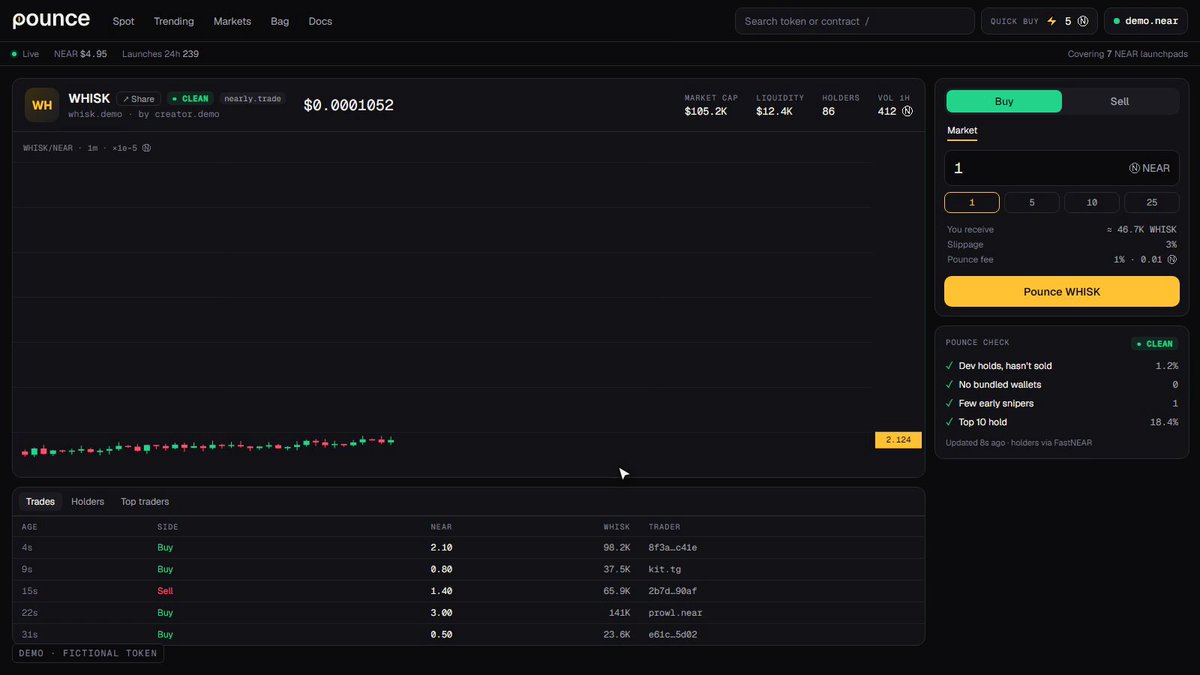Image resolution: width=1200 pixels, height=675 pixels.
Task: Open the demo.near account button
Action: click(x=1146, y=21)
